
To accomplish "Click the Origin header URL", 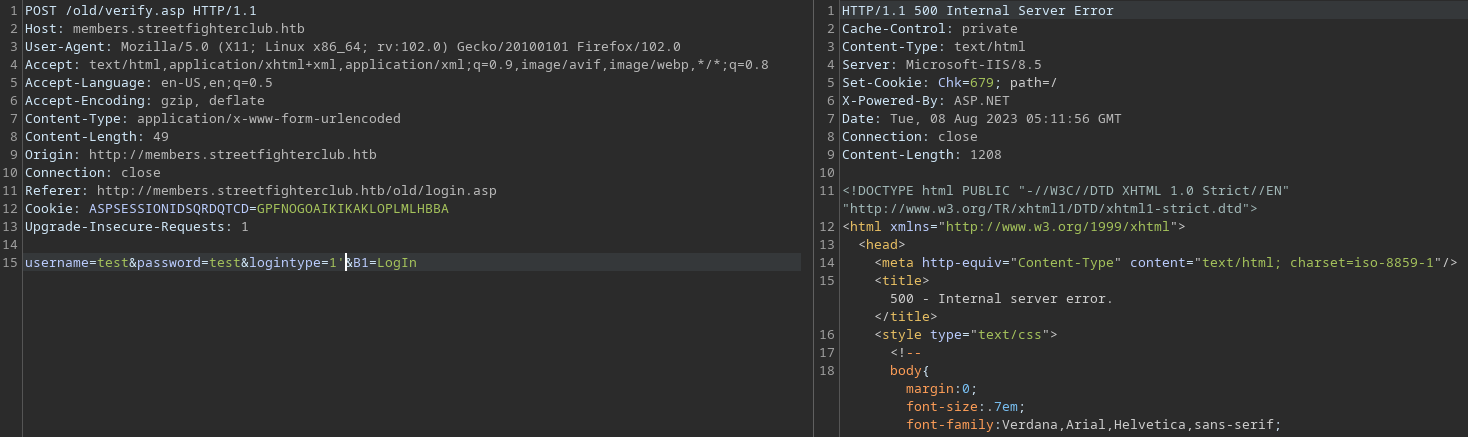I will pos(232,154).
